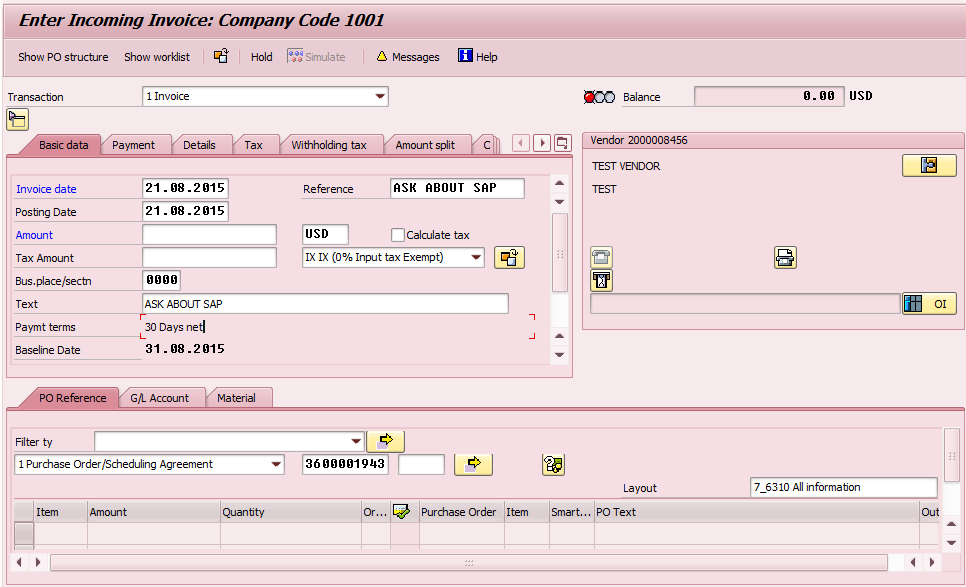966x587 pixels.
Task: Click the tax details icon next to tax dropdown
Action: pyautogui.click(x=509, y=257)
